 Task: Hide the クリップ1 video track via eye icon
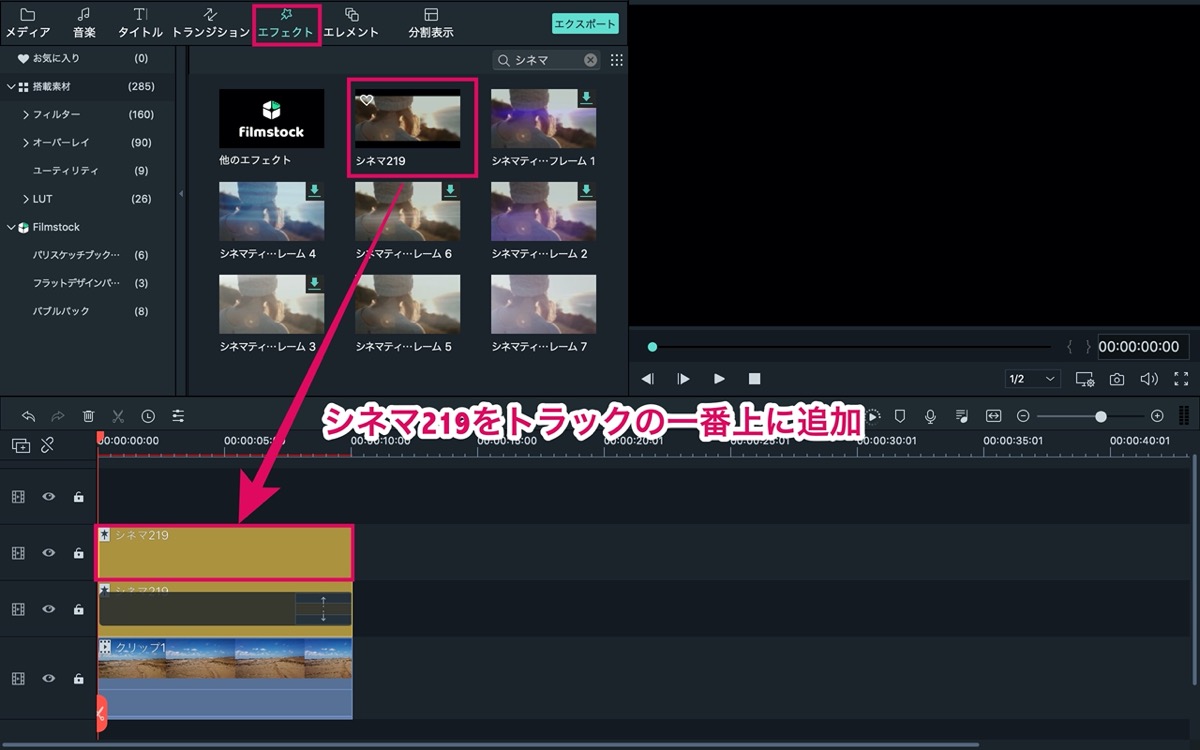48,678
